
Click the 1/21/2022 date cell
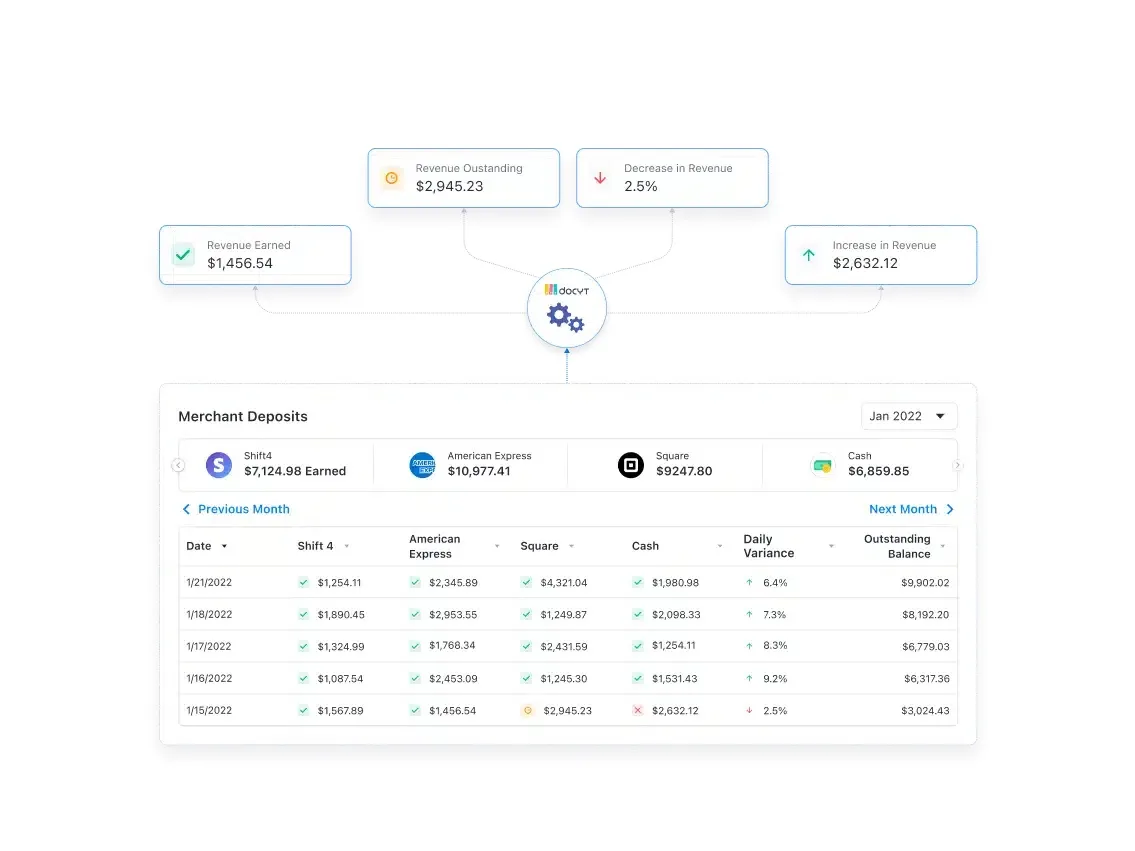(x=209, y=583)
